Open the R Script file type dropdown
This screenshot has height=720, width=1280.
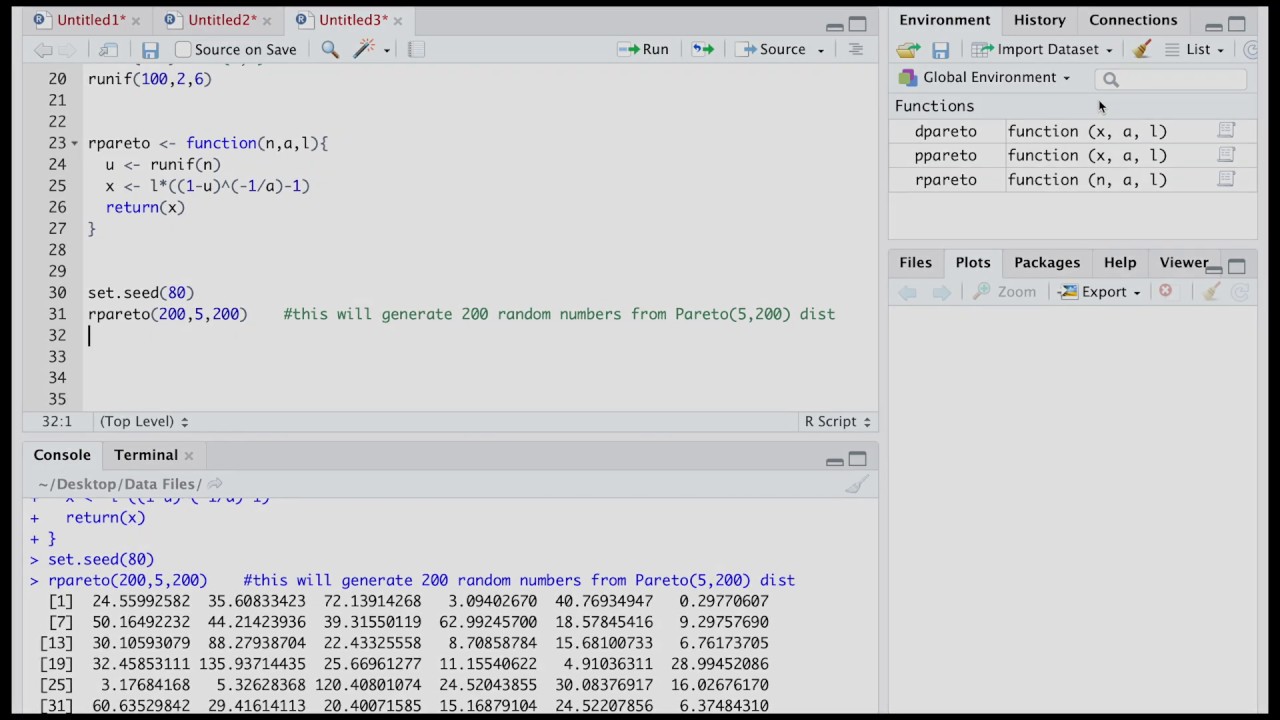838,422
